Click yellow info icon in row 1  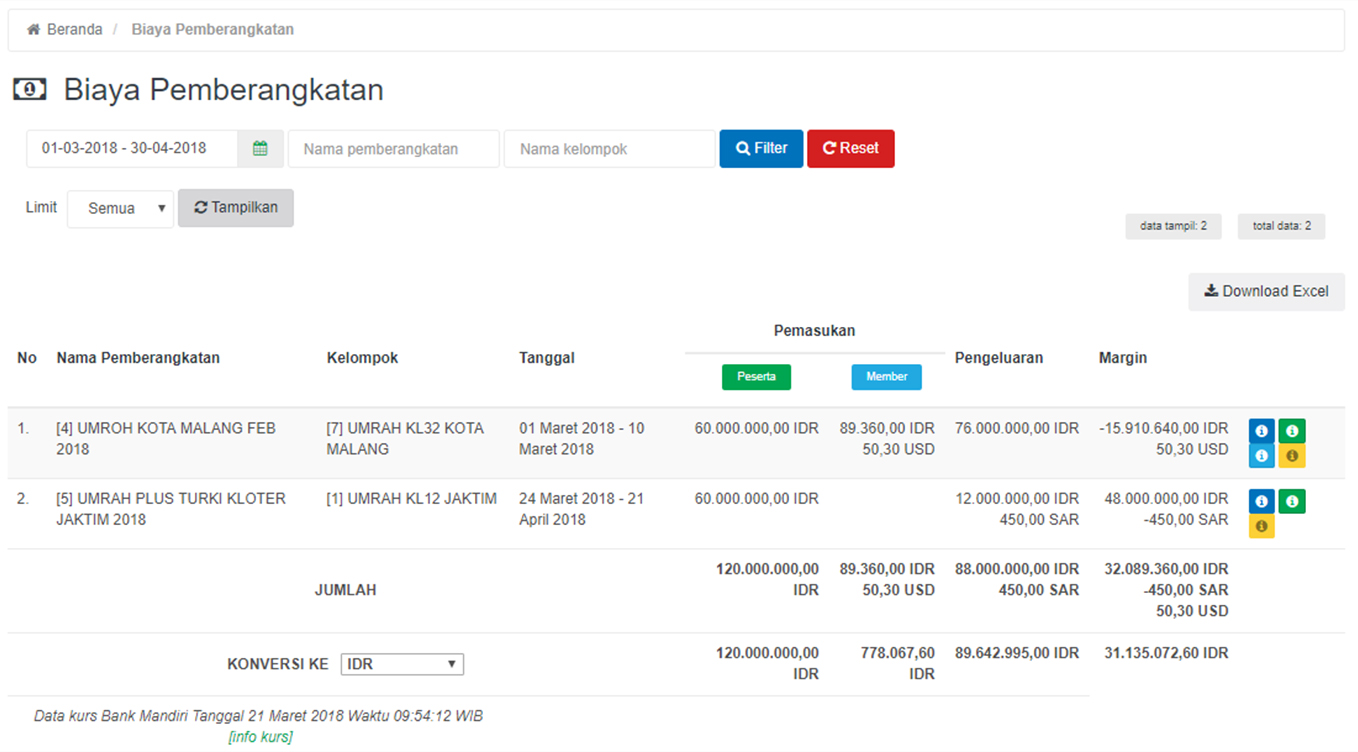1292,456
